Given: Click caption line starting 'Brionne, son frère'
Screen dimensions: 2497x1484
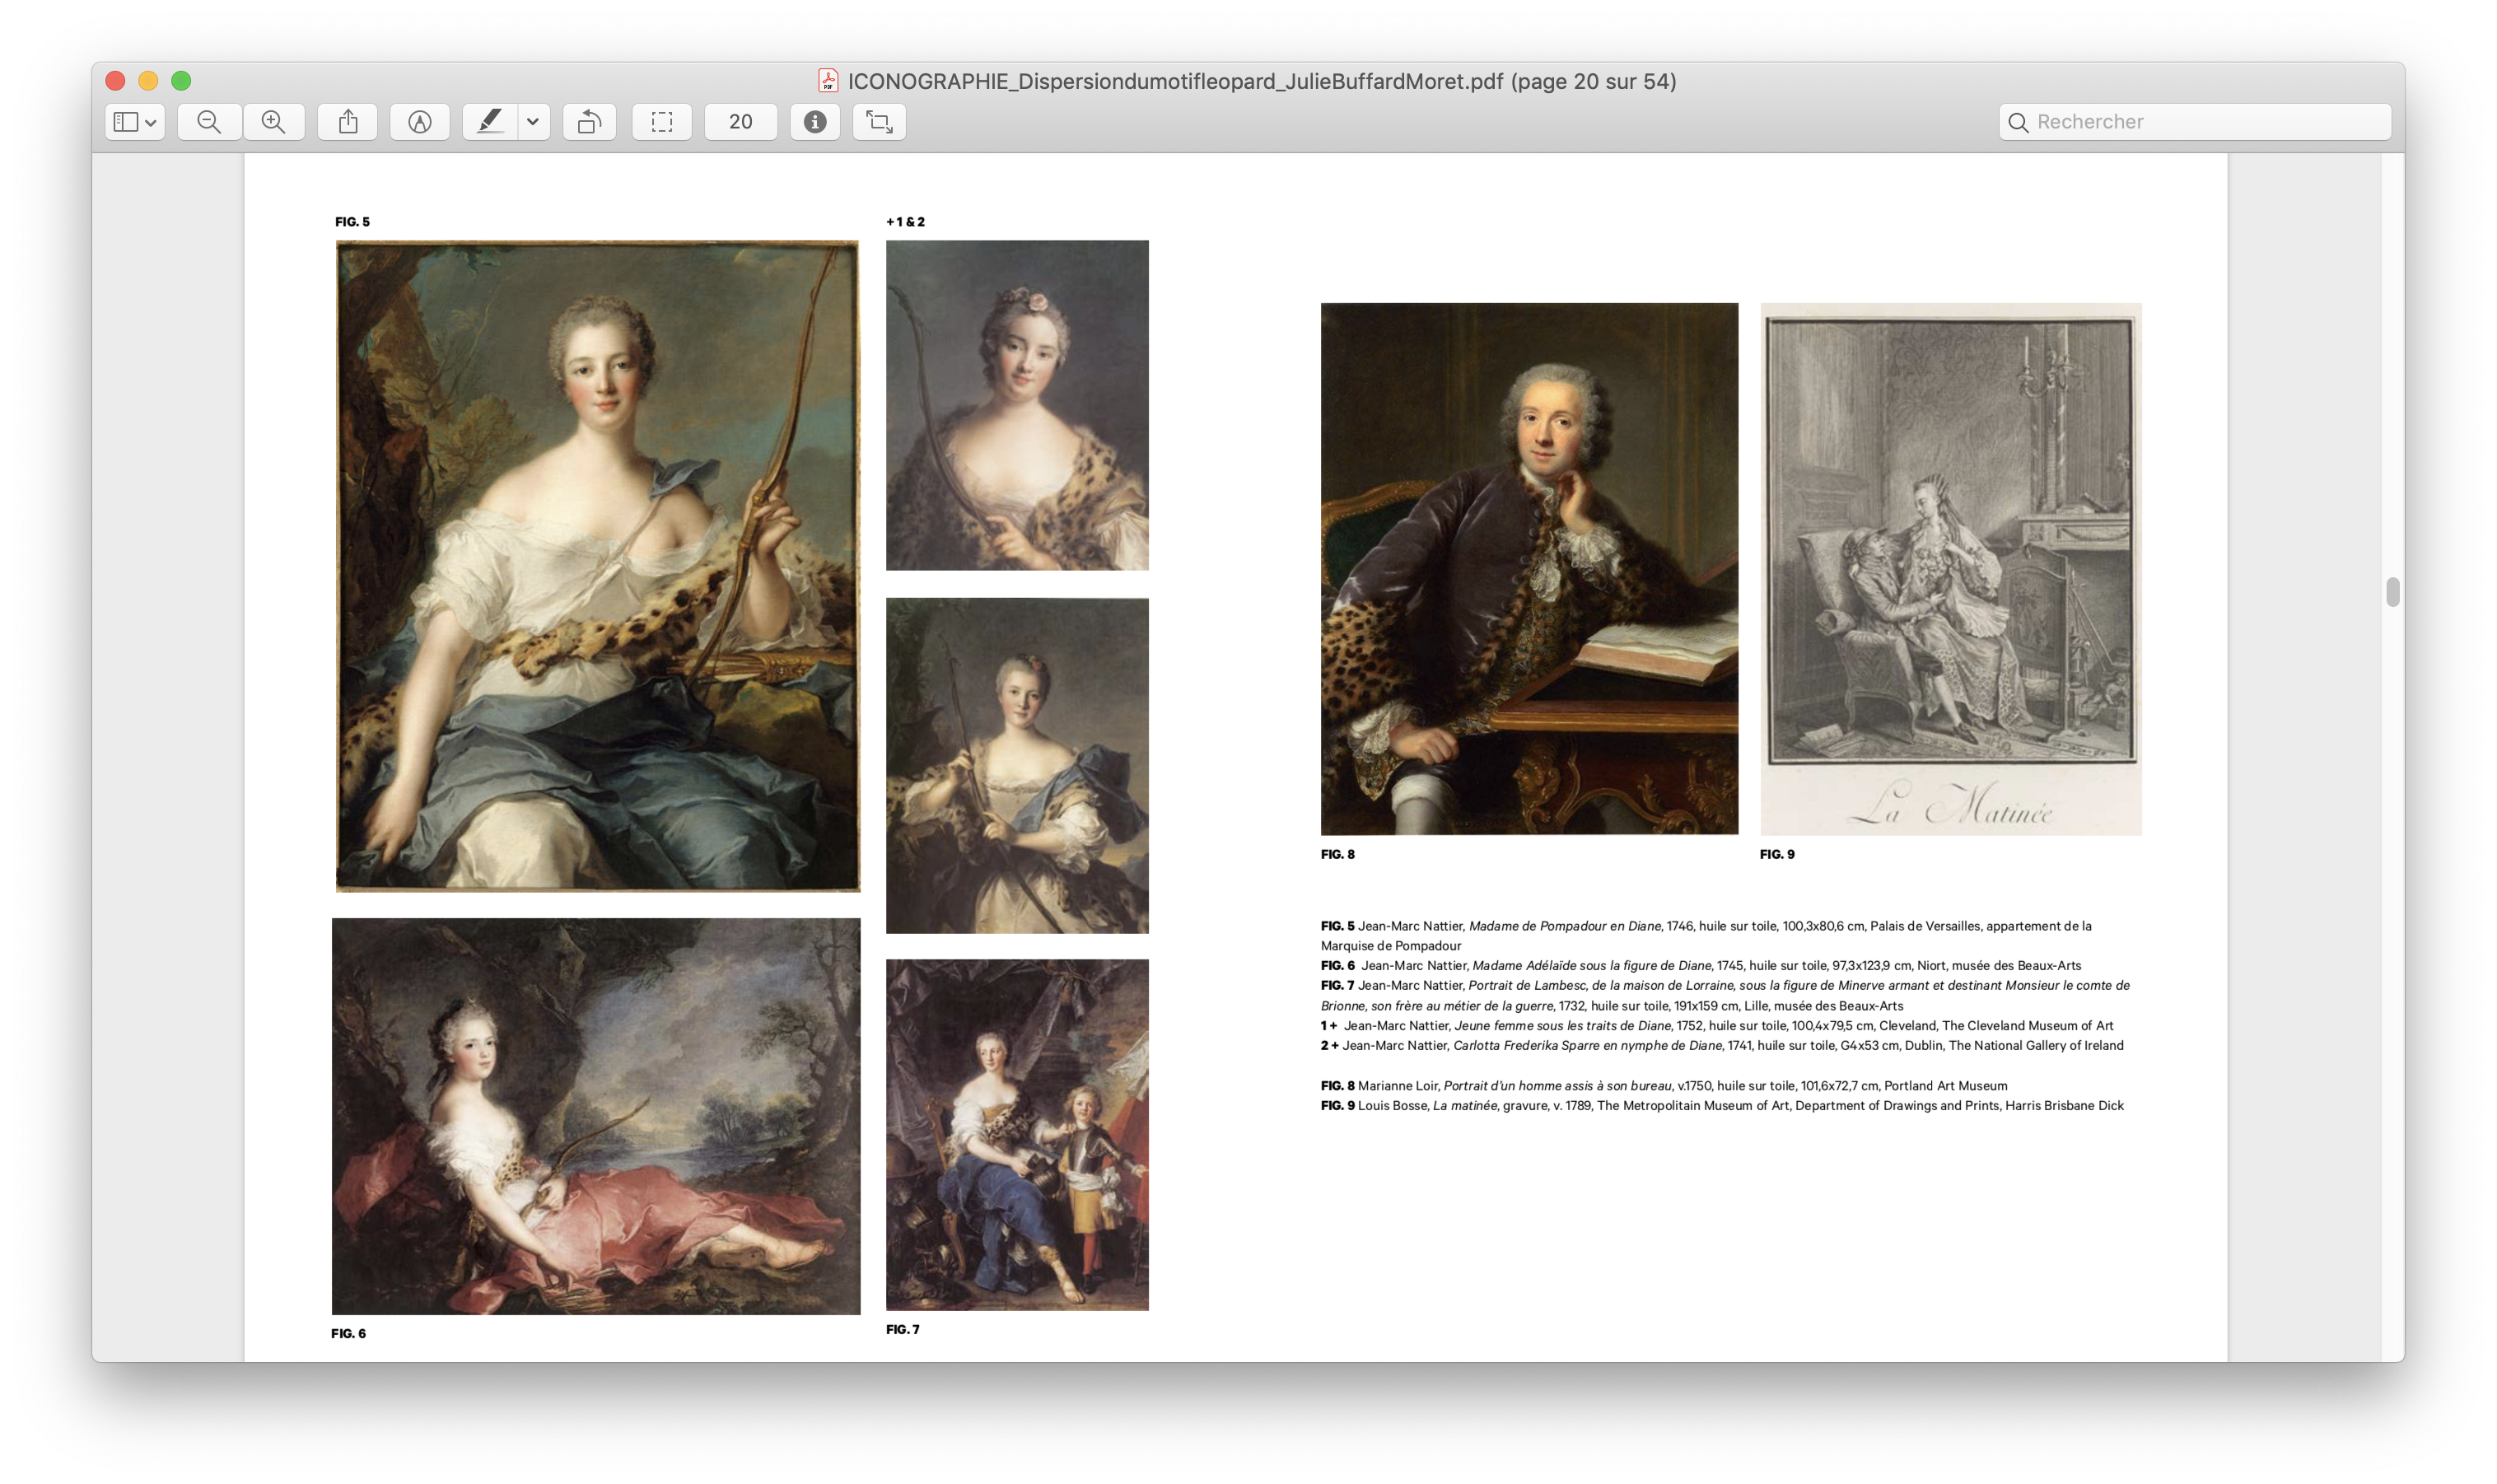Looking at the screenshot, I should click(x=1612, y=1006).
